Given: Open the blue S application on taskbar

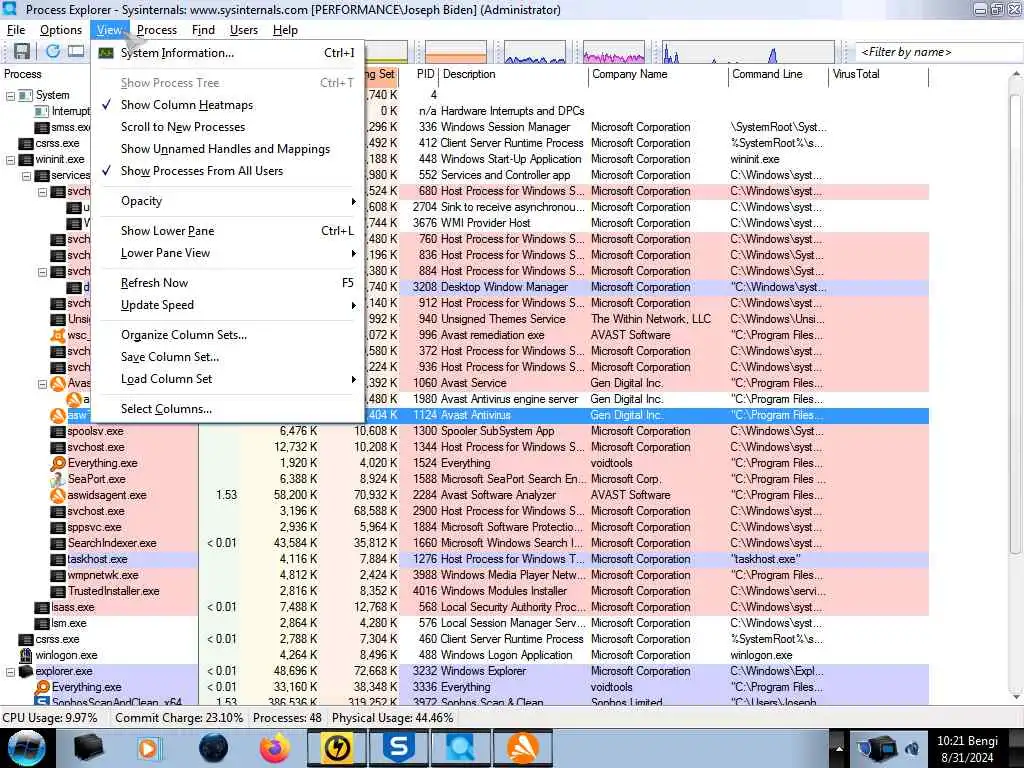Looking at the screenshot, I should [398, 748].
